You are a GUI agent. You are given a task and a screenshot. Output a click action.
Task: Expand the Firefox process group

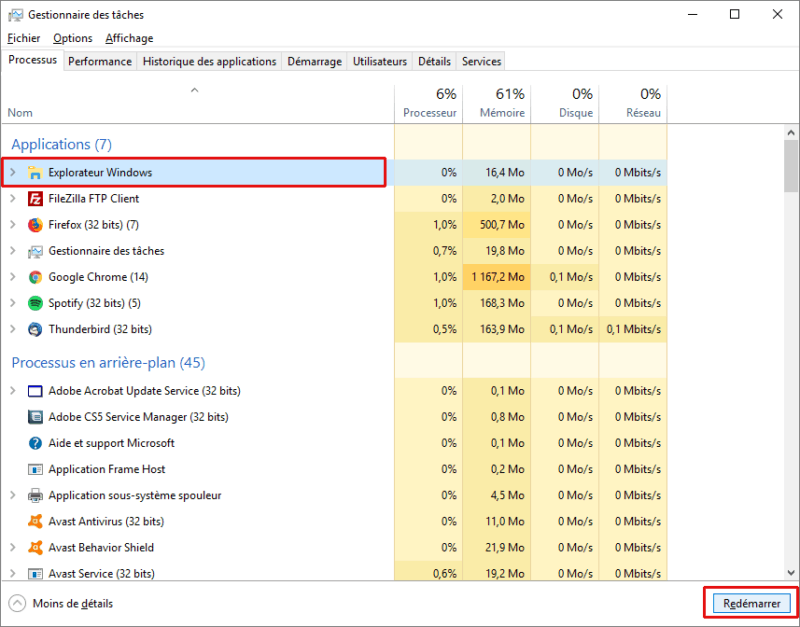13,225
